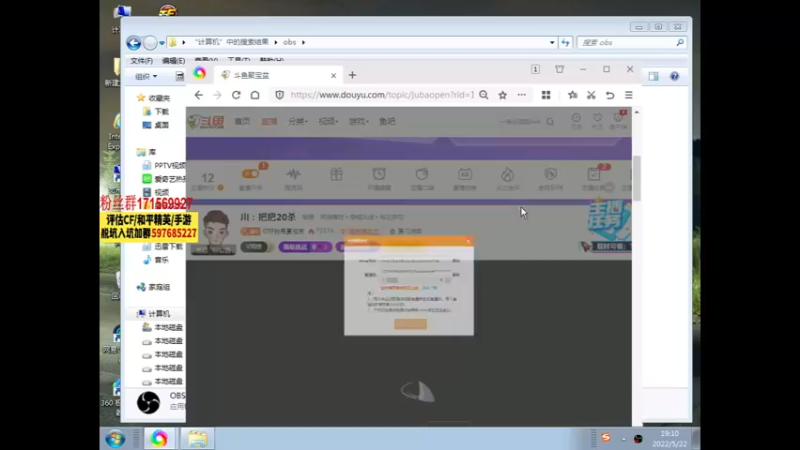This screenshot has height=450, width=800.
Task: Open the 火力全开 flame icon
Action: pyautogui.click(x=507, y=178)
